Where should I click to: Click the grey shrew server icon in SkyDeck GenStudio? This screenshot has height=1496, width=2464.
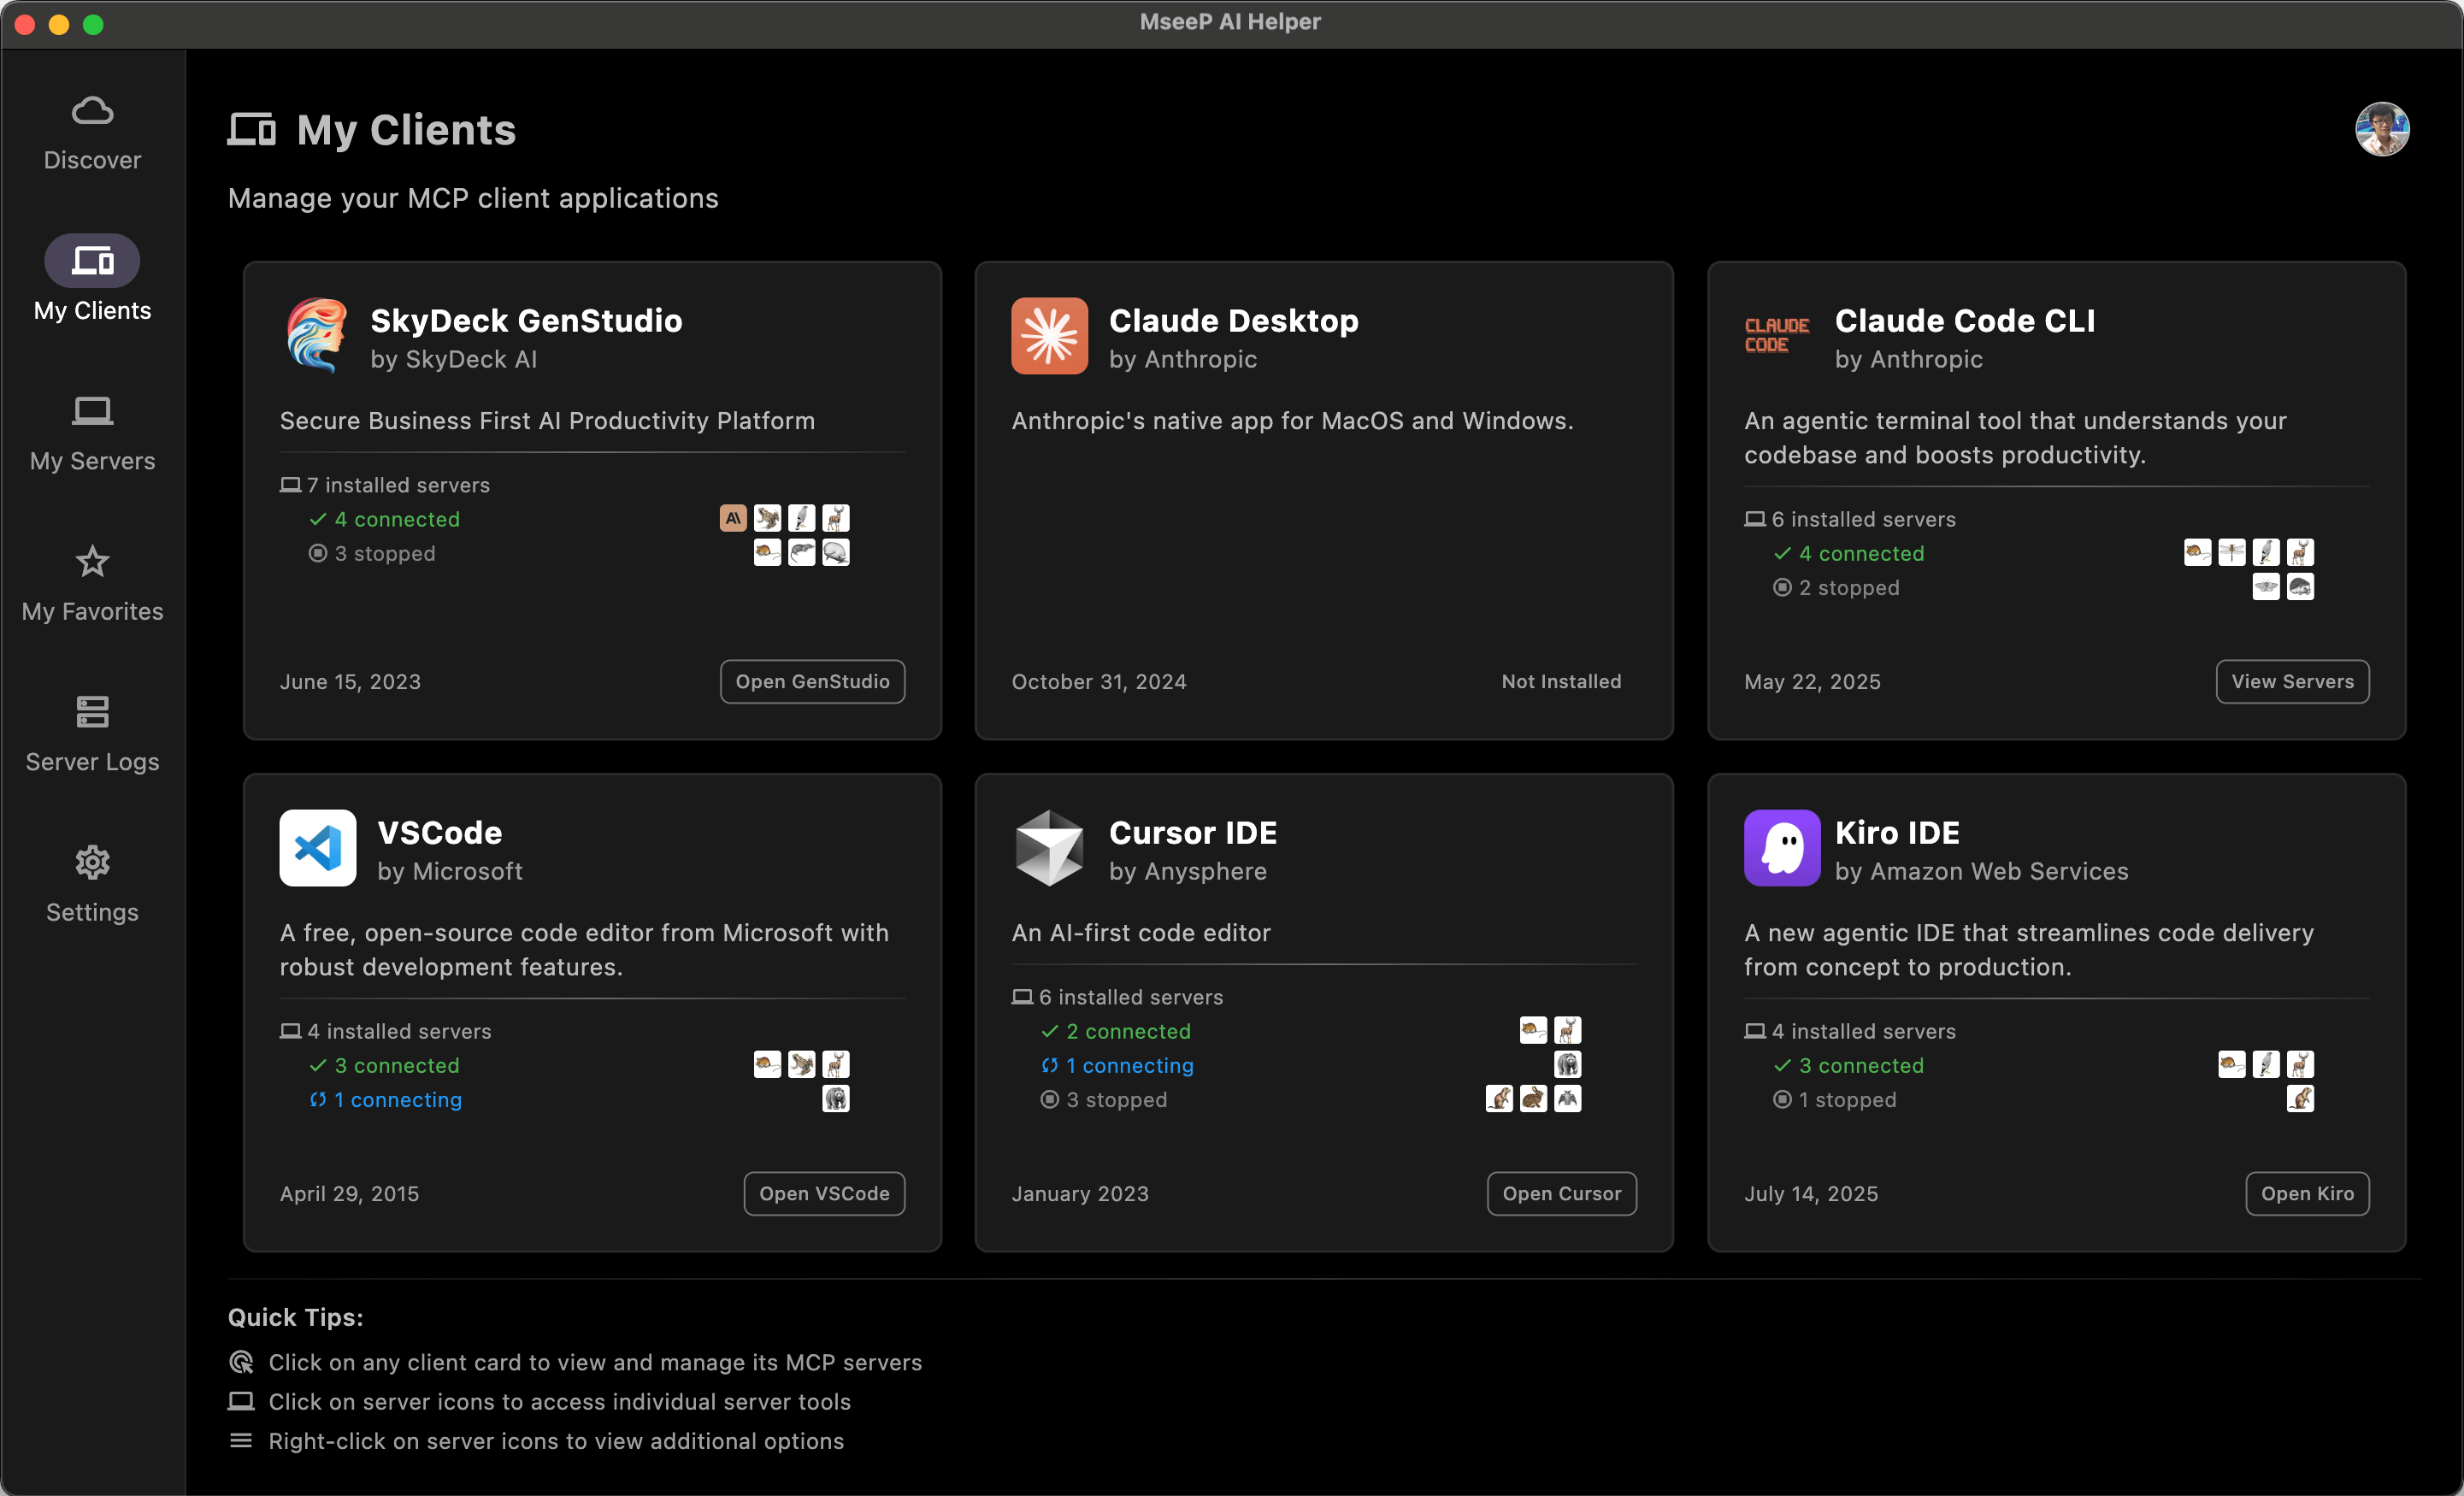pos(801,552)
